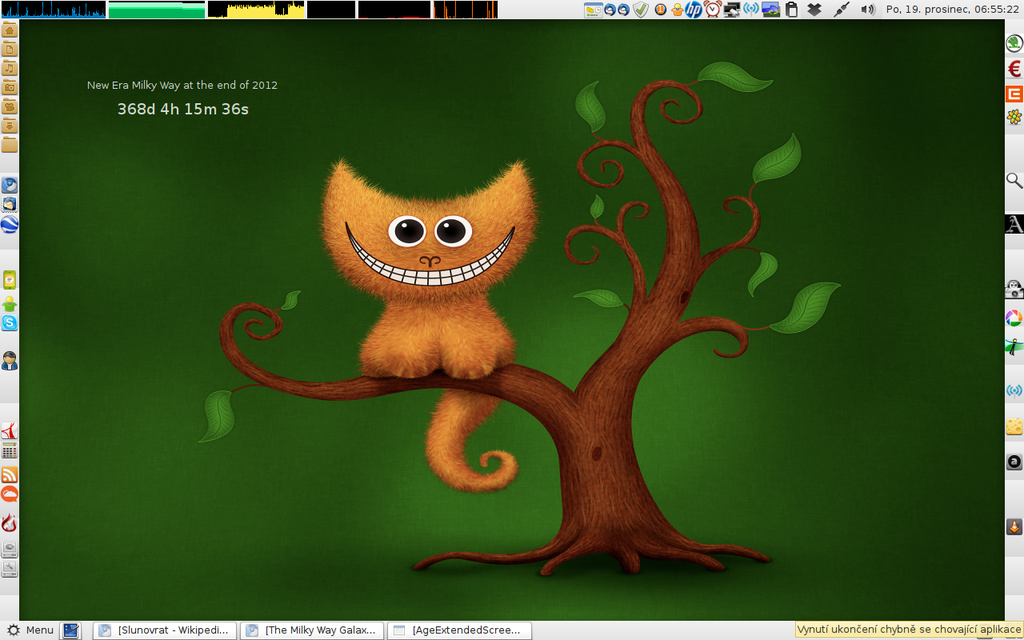Click the blue CPU usage monitor graph
Image resolution: width=1024 pixels, height=640 pixels.
tap(54, 9)
